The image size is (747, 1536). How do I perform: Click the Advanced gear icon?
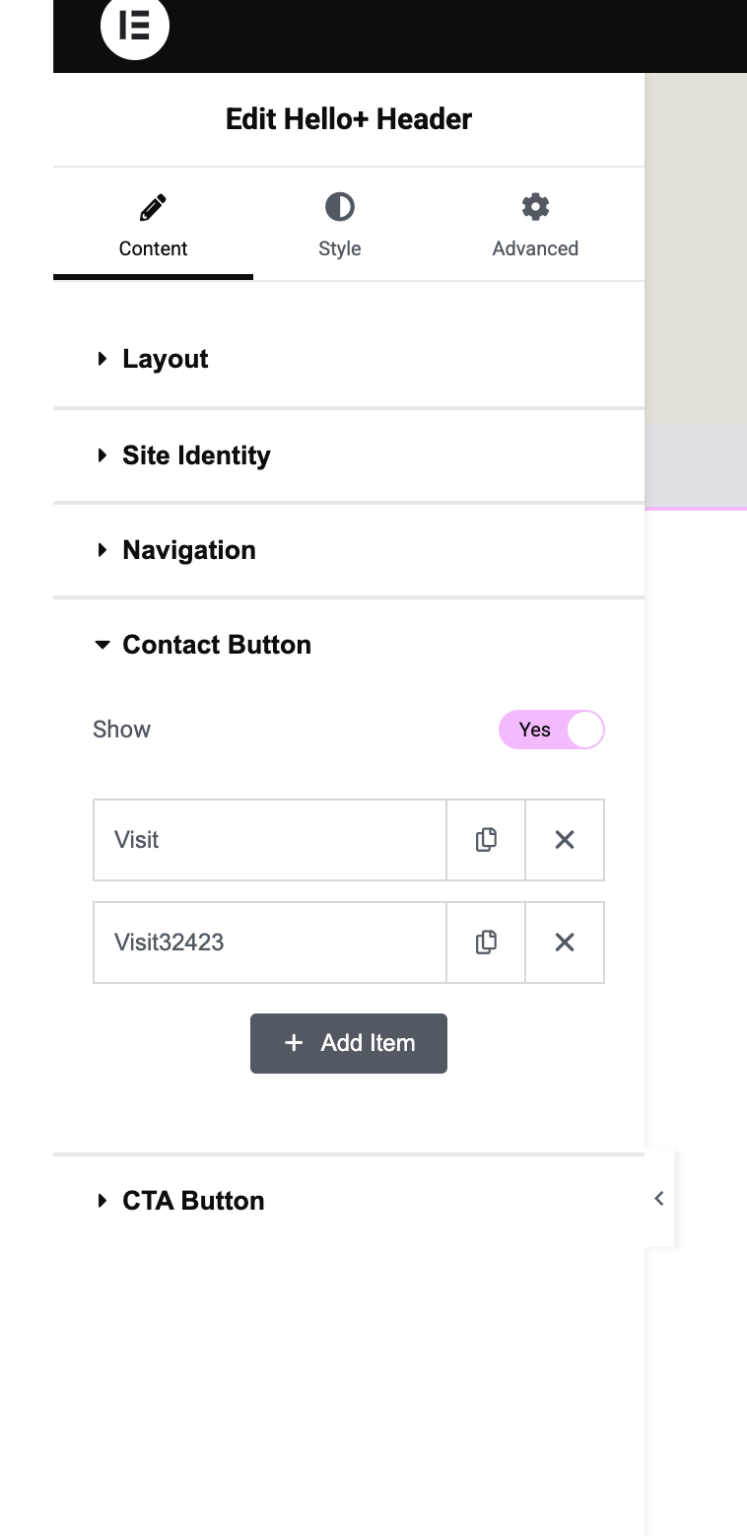535,207
